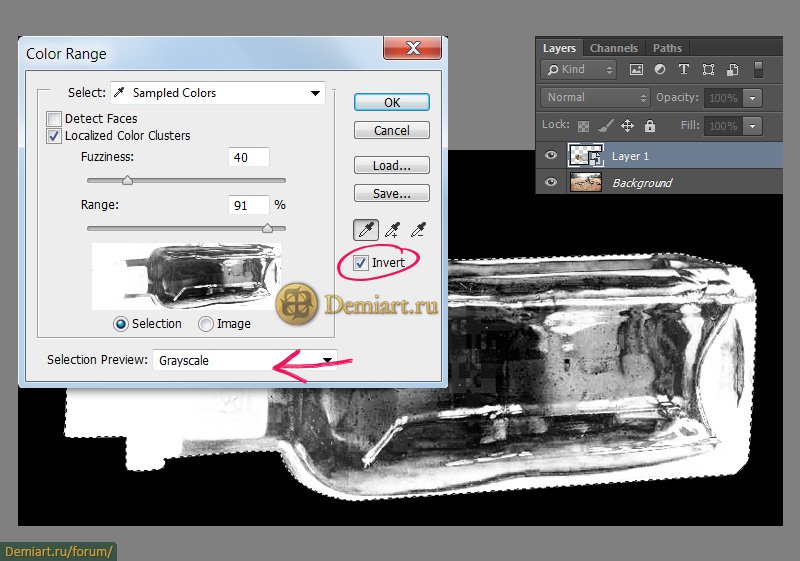Open the Demiart.ru/forum/ link
The width and height of the screenshot is (800, 561).
[x=58, y=551]
